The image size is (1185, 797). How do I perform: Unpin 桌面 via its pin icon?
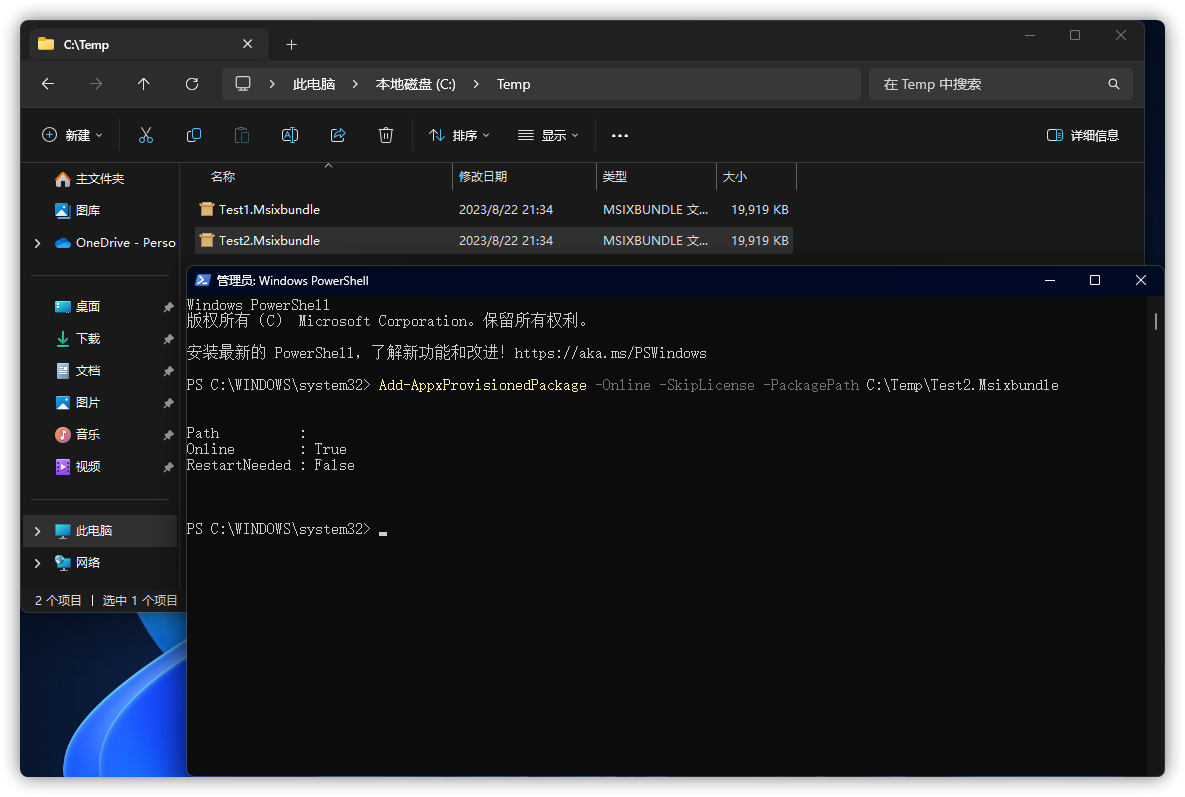pyautogui.click(x=168, y=307)
